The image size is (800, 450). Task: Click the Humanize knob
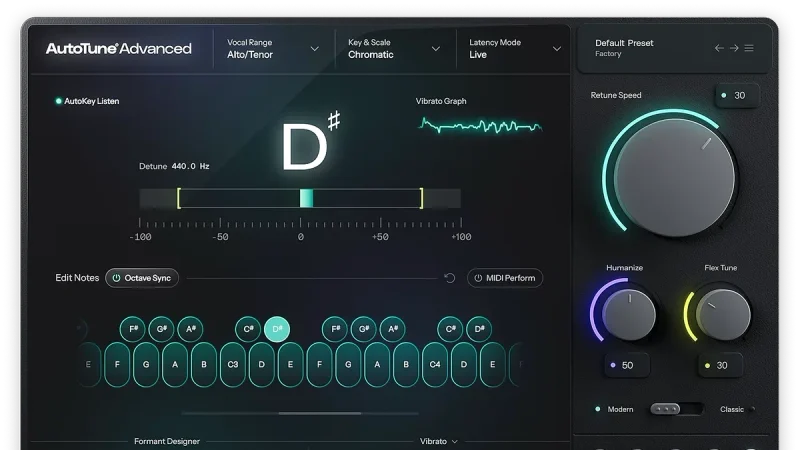pyautogui.click(x=630, y=314)
